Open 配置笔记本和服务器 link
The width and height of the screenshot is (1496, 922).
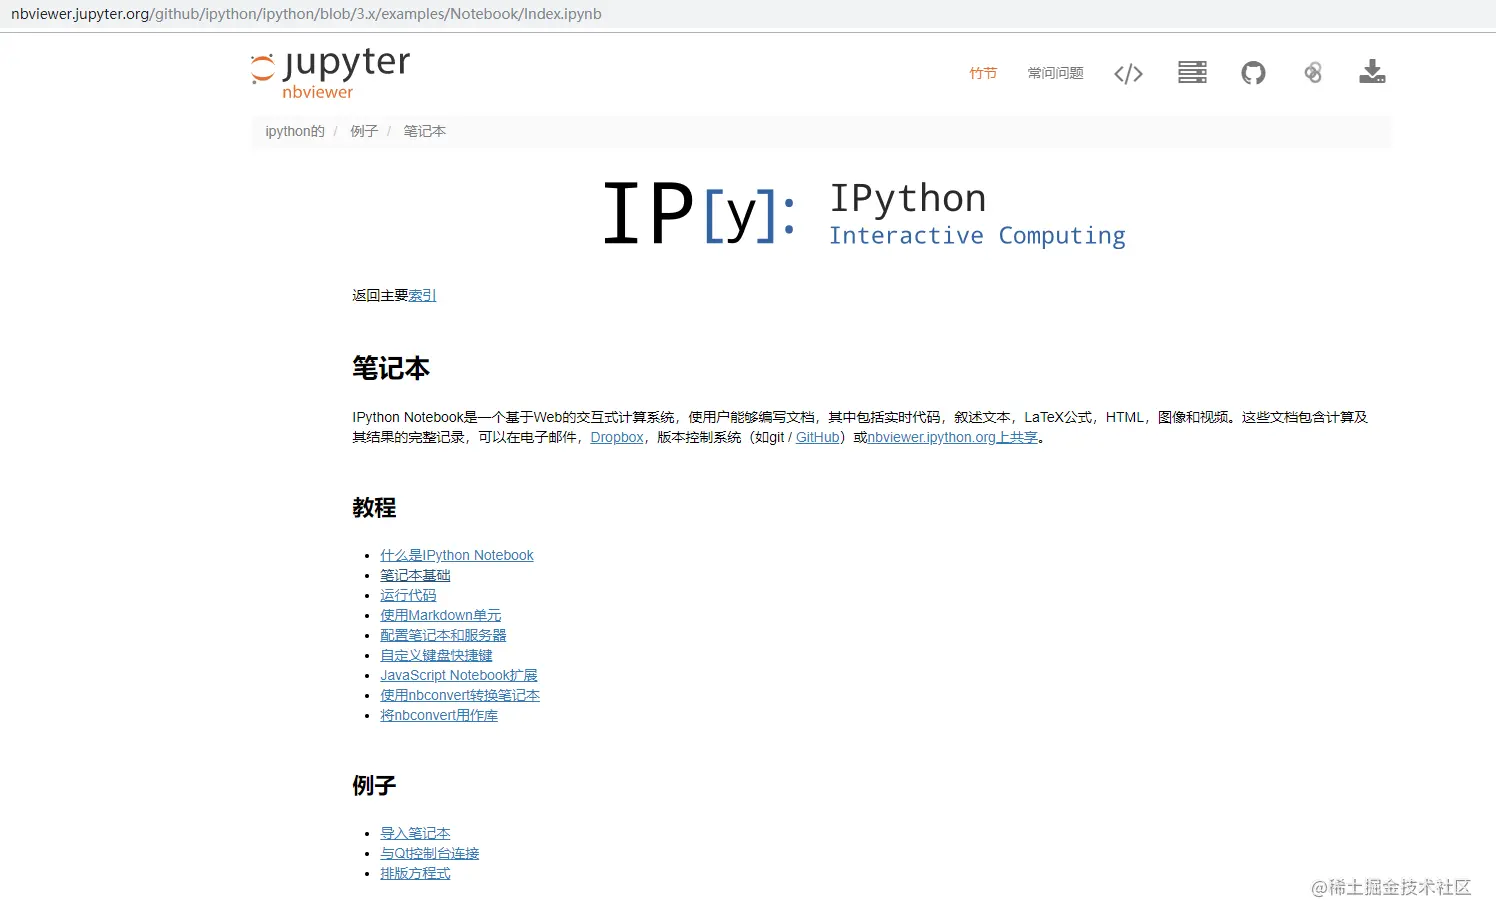(x=443, y=635)
